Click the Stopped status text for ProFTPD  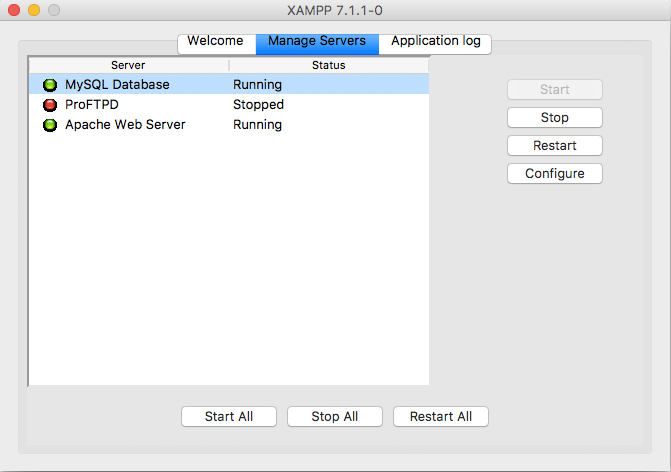(258, 105)
